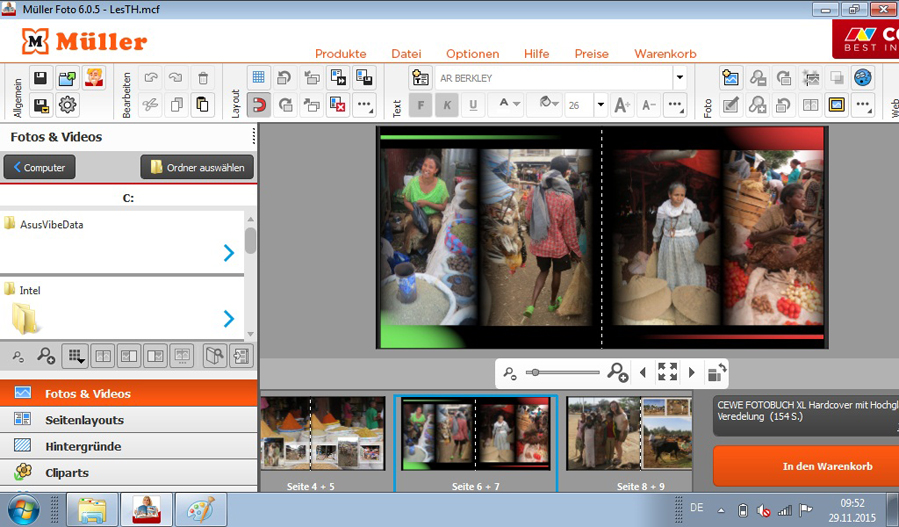Viewport: 899px width, 527px height.
Task: Click the increase font size icon
Action: [x=621, y=105]
